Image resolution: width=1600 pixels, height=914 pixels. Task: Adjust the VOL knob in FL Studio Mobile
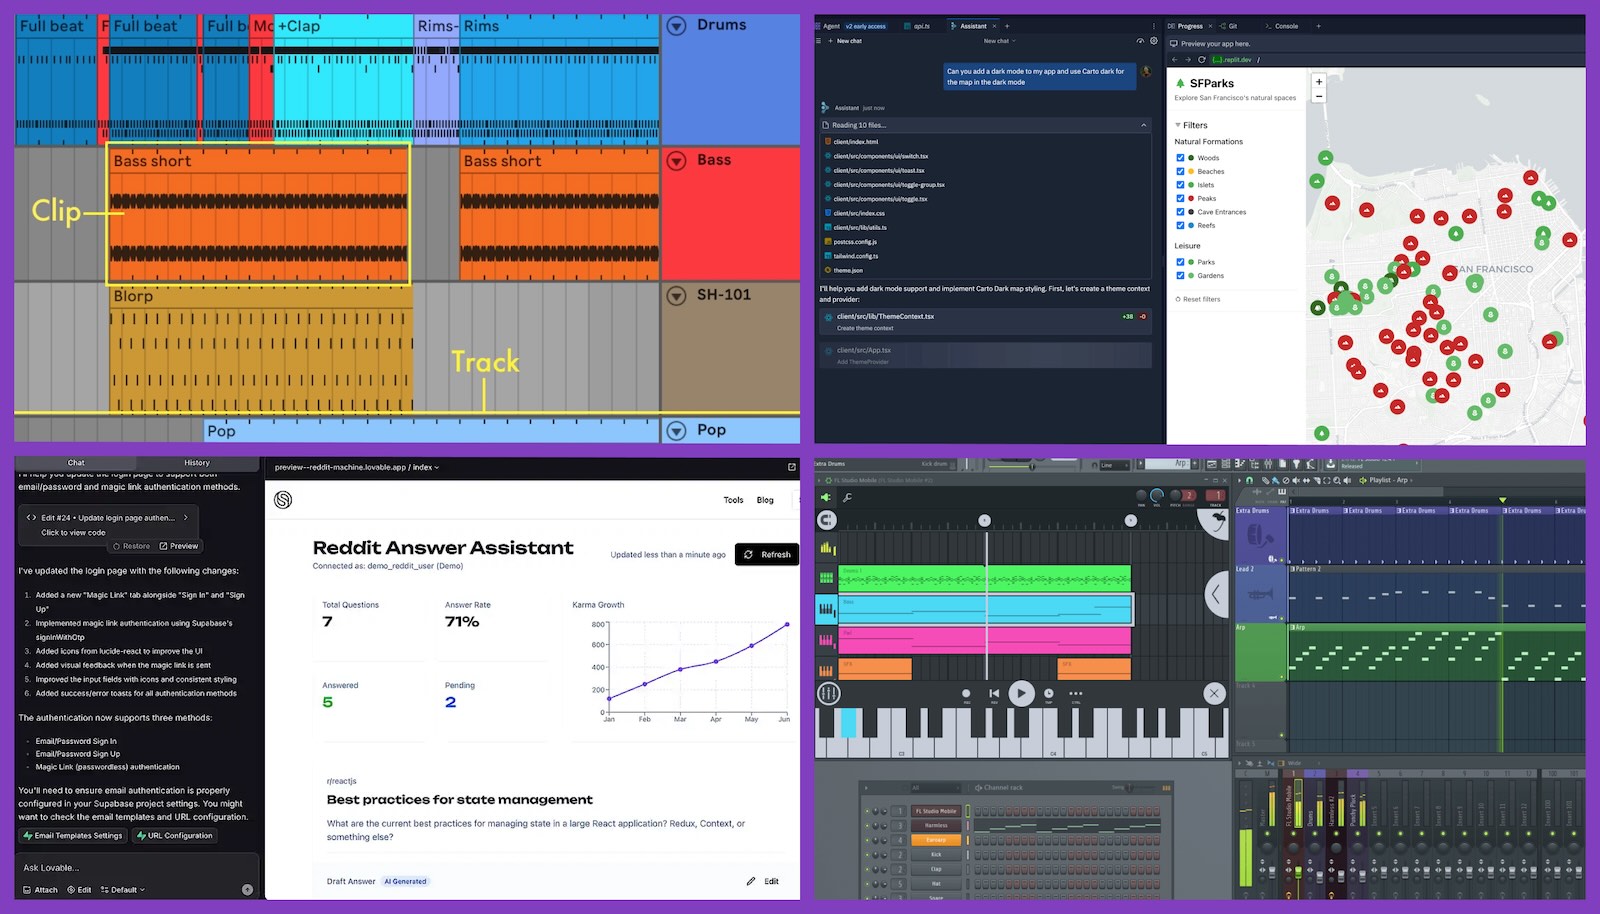click(1157, 494)
